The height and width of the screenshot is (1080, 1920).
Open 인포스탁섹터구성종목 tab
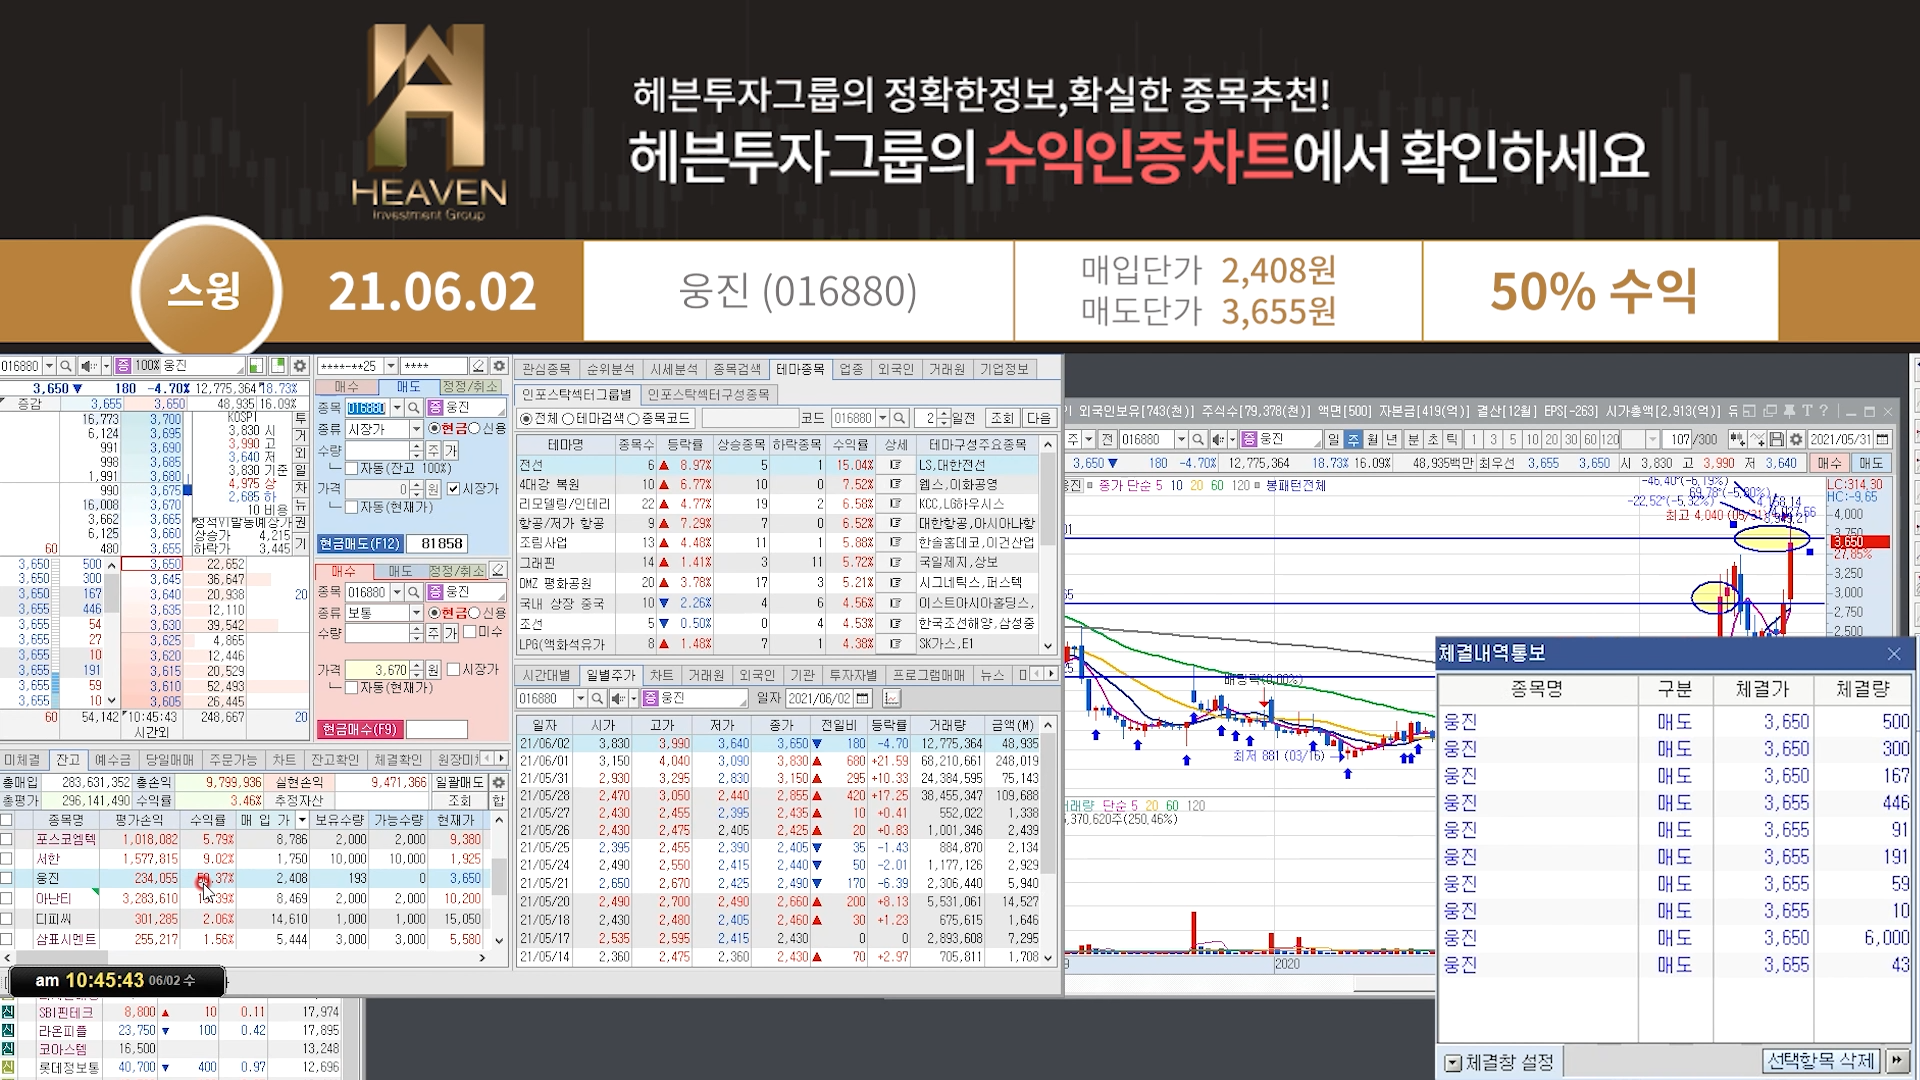[708, 394]
